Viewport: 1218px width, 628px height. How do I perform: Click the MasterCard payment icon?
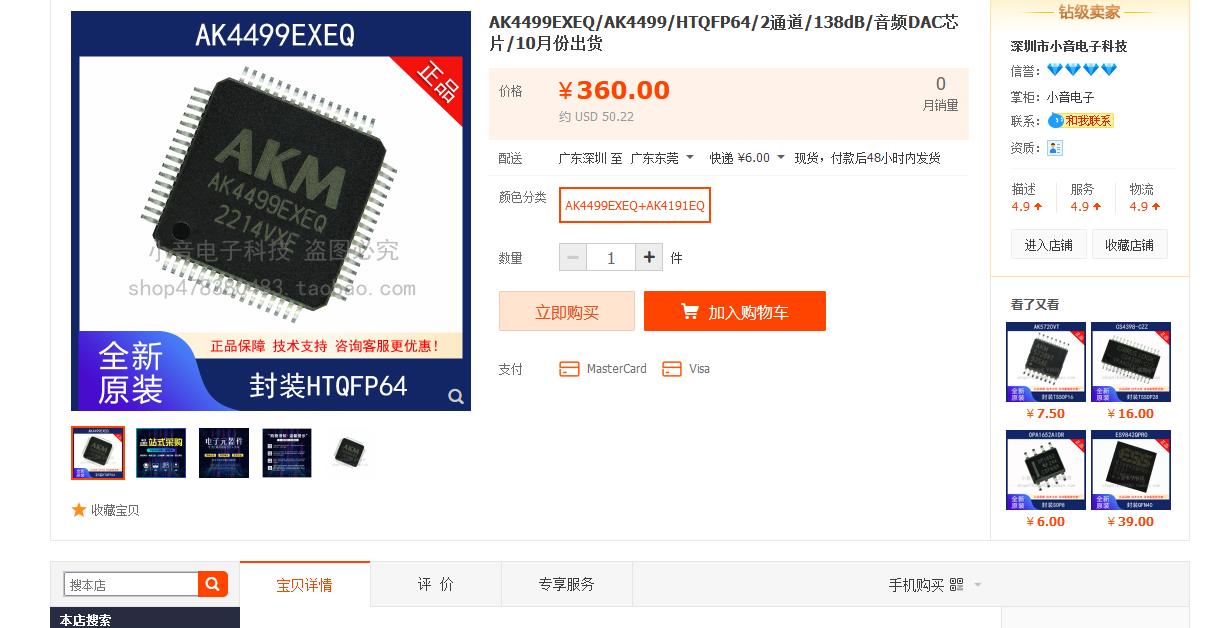pyautogui.click(x=569, y=369)
